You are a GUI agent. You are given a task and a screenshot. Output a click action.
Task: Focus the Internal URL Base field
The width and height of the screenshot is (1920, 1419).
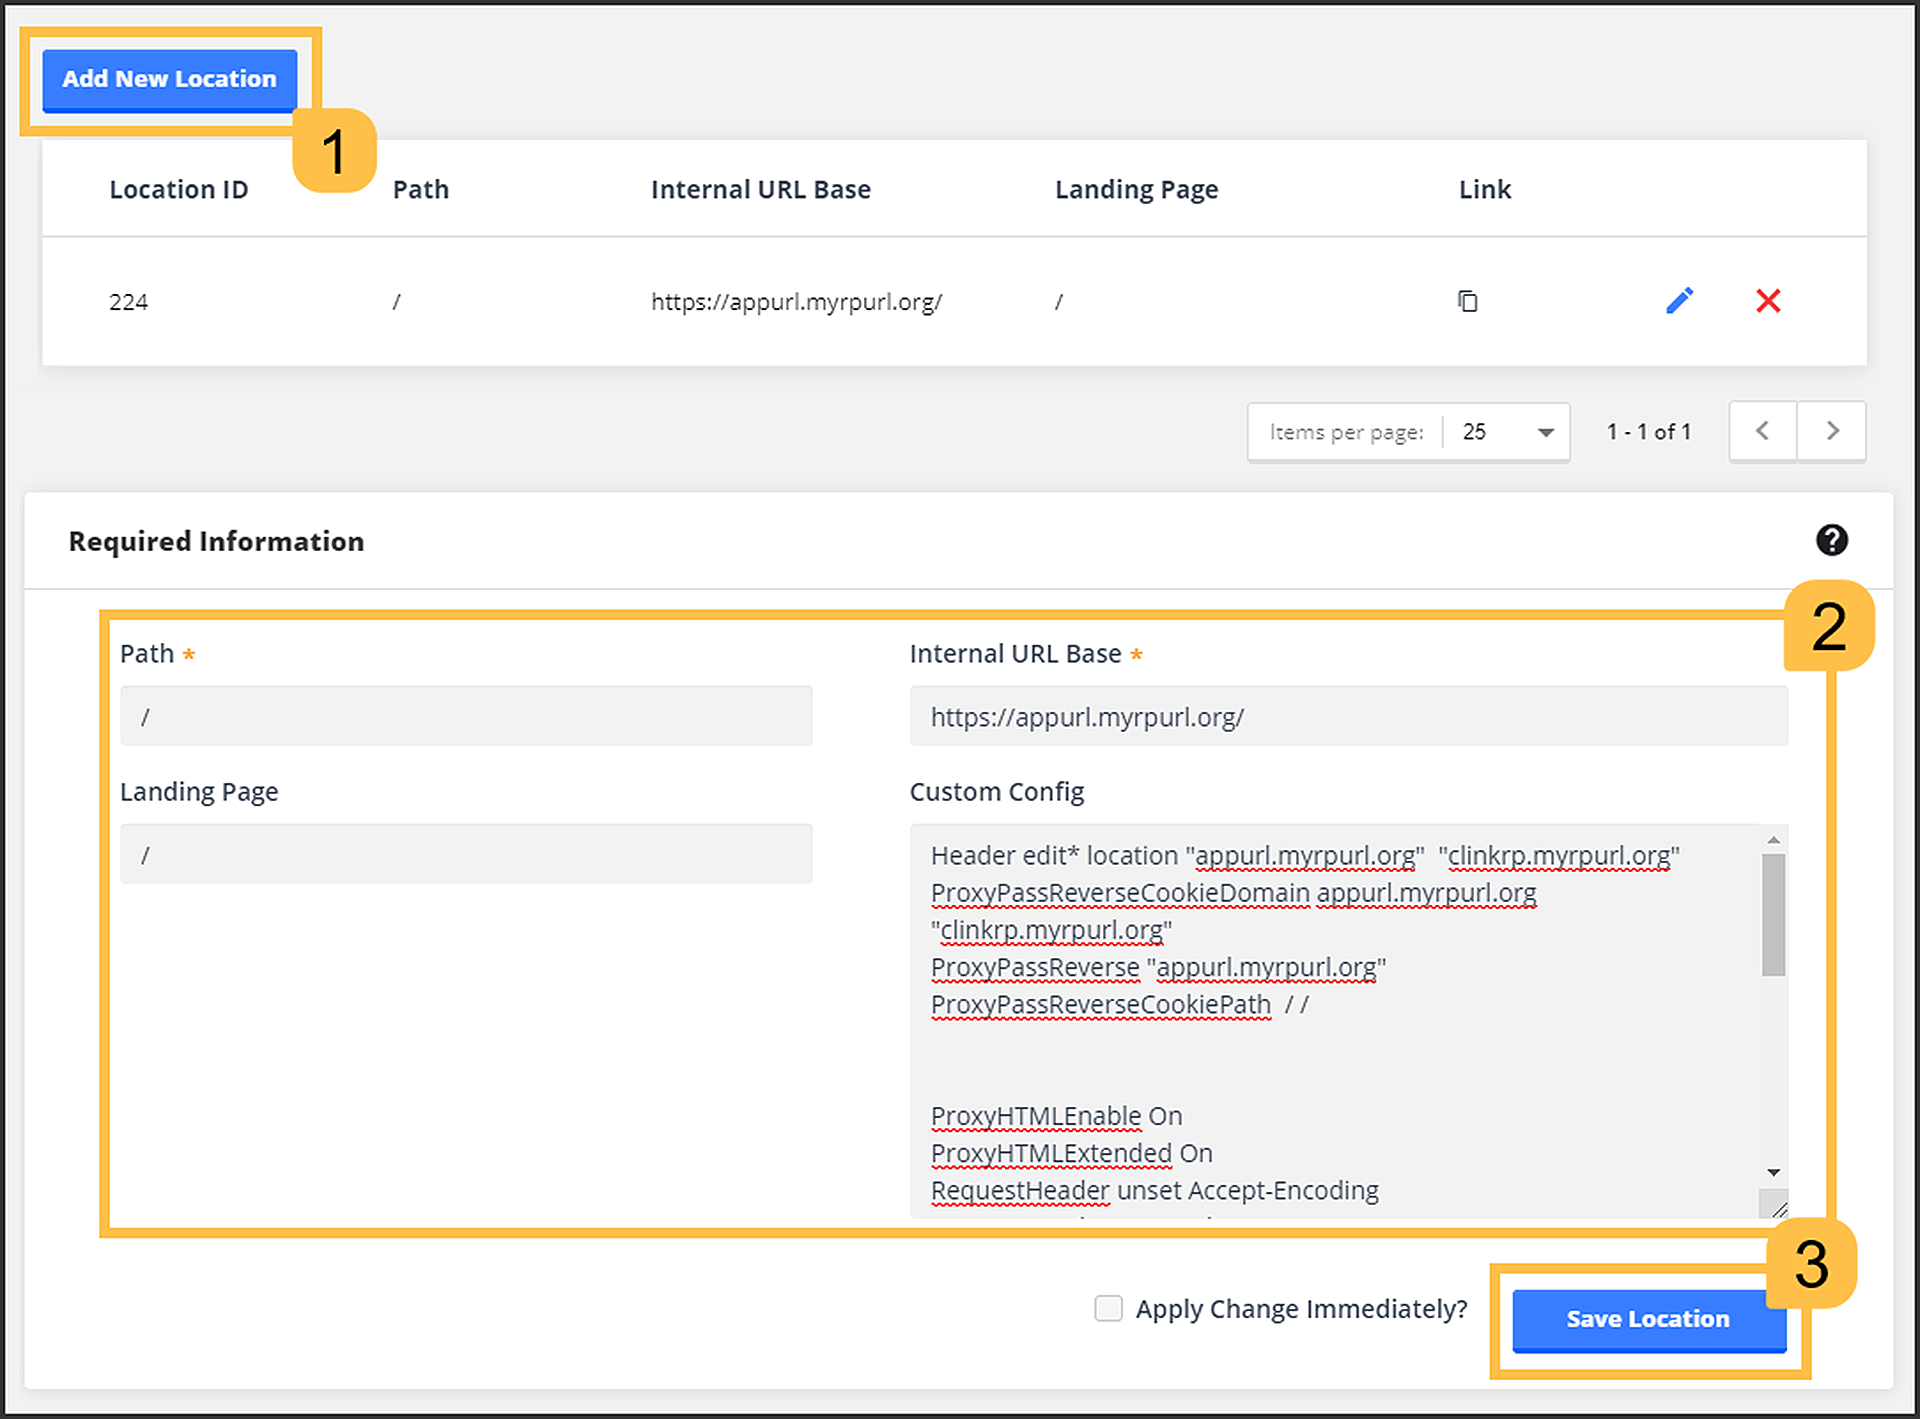[x=1347, y=716]
